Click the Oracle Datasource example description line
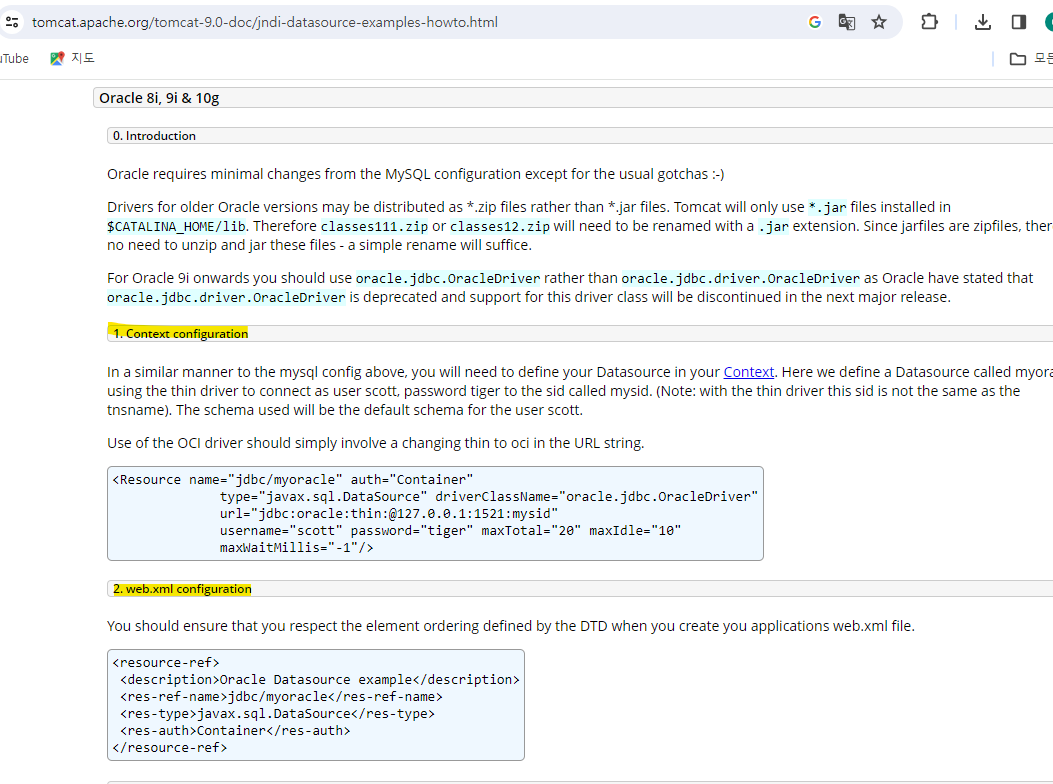This screenshot has height=784, width=1053. [x=320, y=680]
